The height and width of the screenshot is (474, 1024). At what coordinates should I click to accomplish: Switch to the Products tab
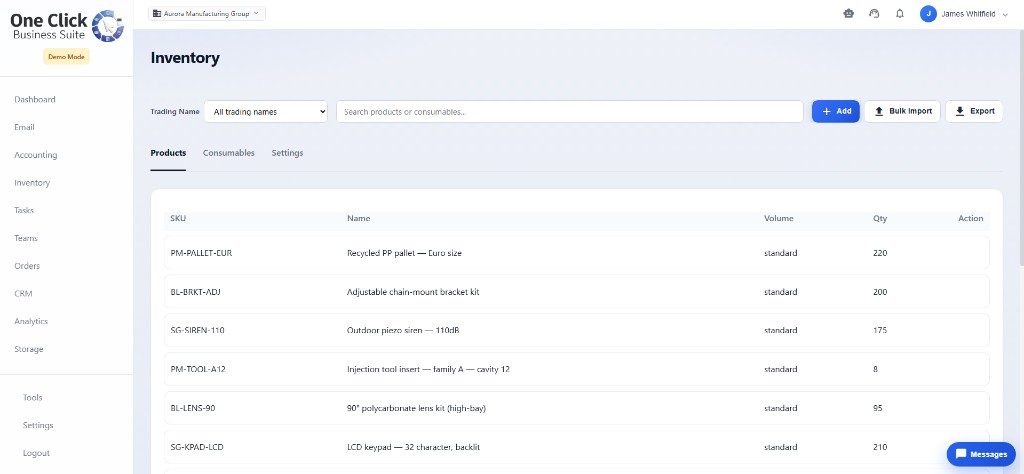pos(168,153)
